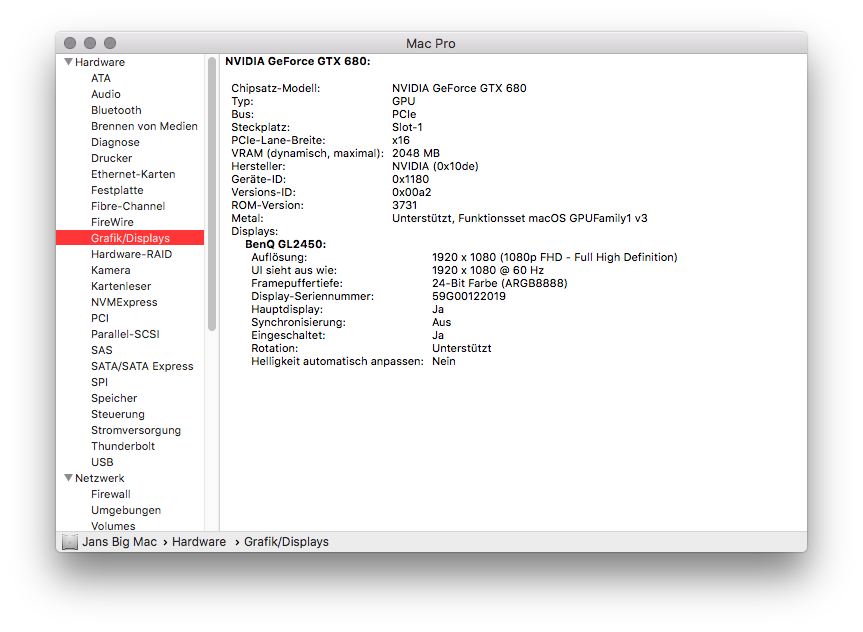Select Audio in the sidebar
Image resolution: width=863 pixels, height=632 pixels.
coord(105,94)
